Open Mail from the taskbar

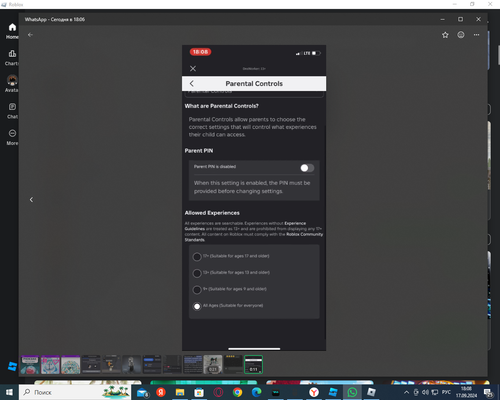[x=142, y=393]
